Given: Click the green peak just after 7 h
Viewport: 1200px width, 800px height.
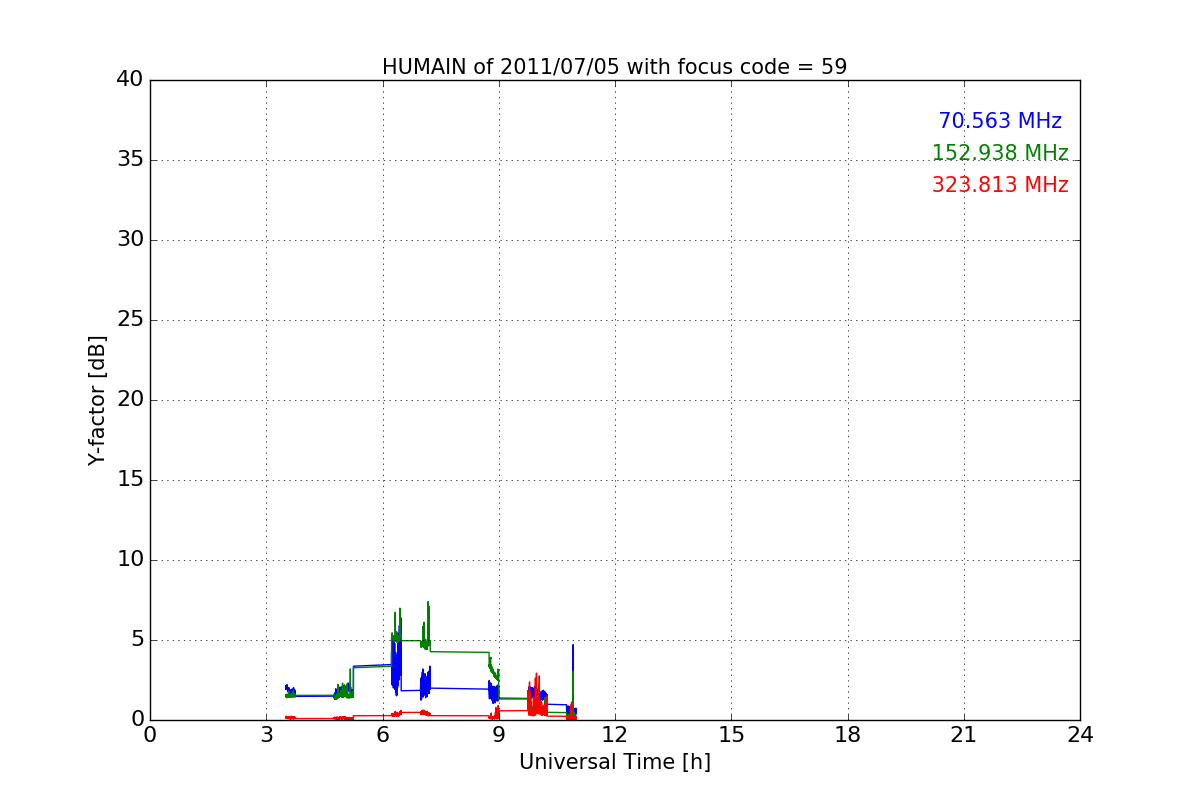Looking at the screenshot, I should click(428, 625).
